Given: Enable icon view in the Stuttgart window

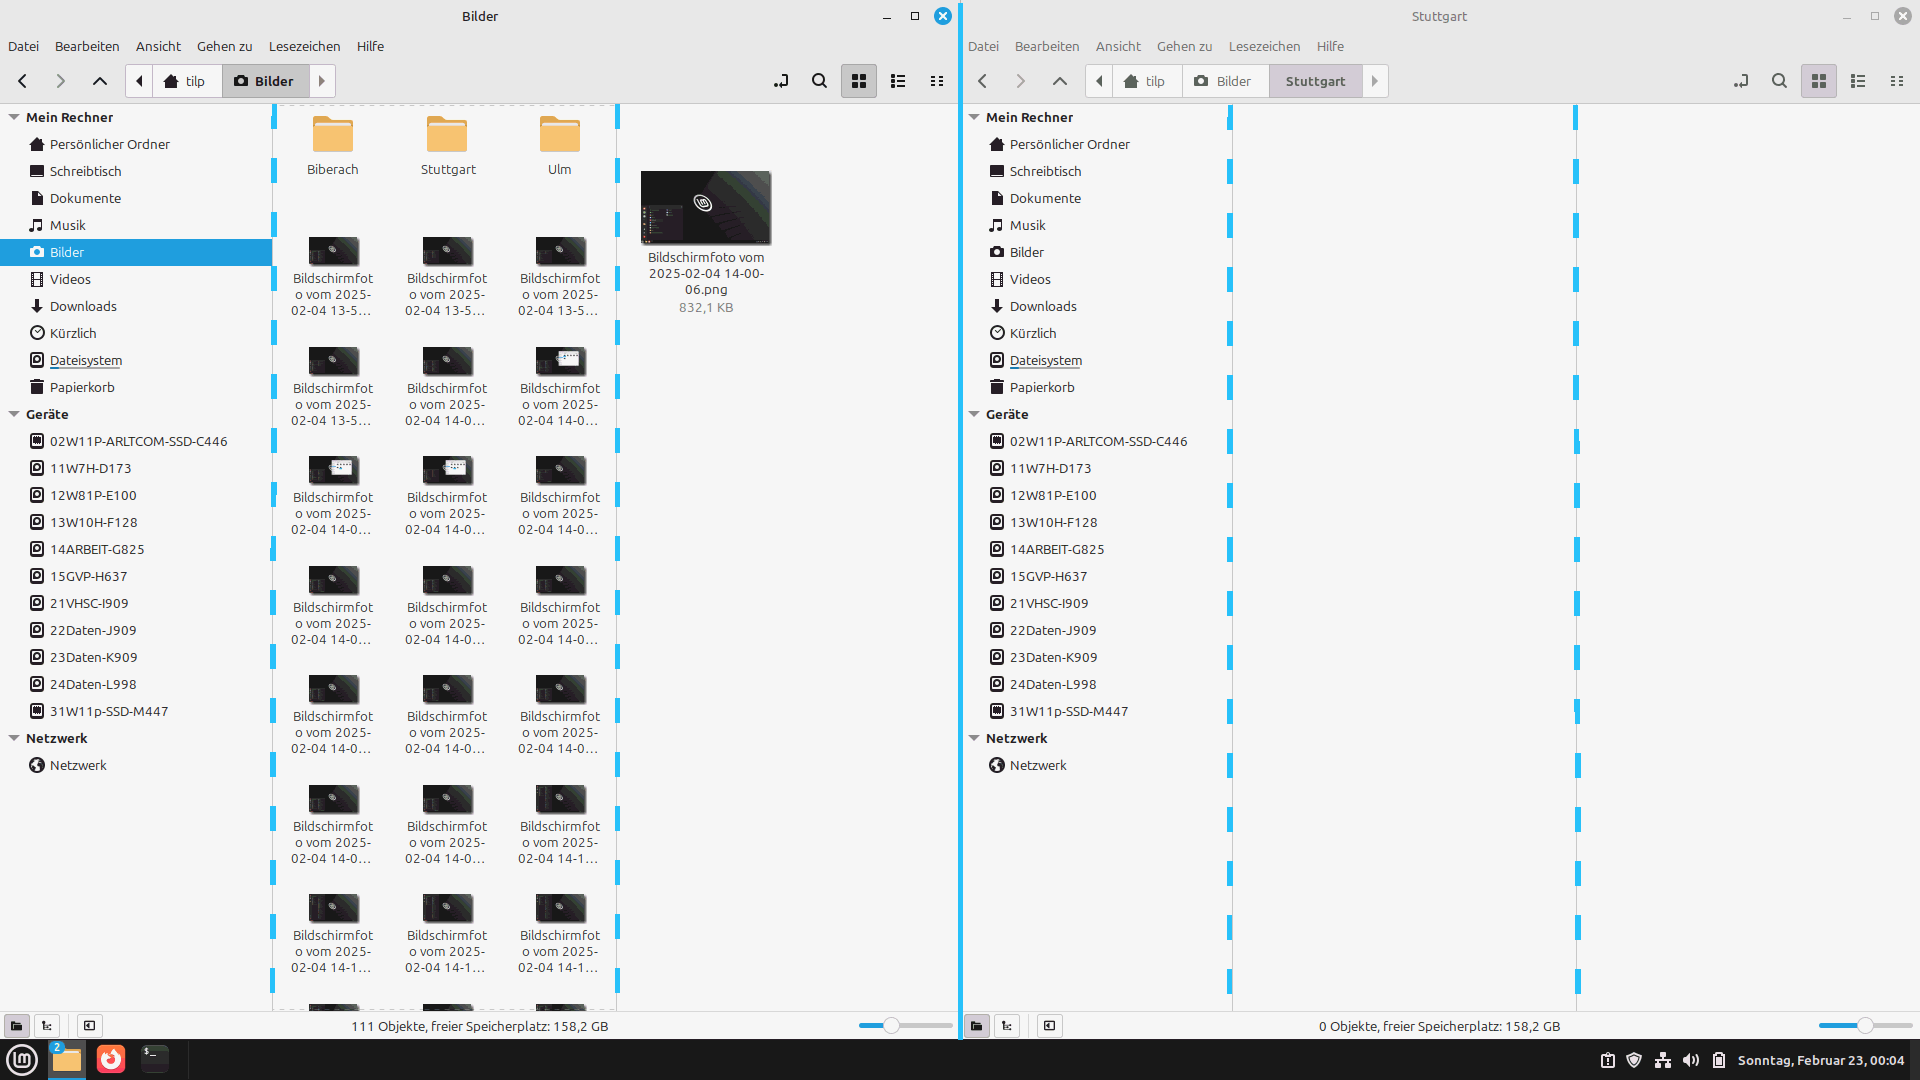Looking at the screenshot, I should click(1819, 81).
